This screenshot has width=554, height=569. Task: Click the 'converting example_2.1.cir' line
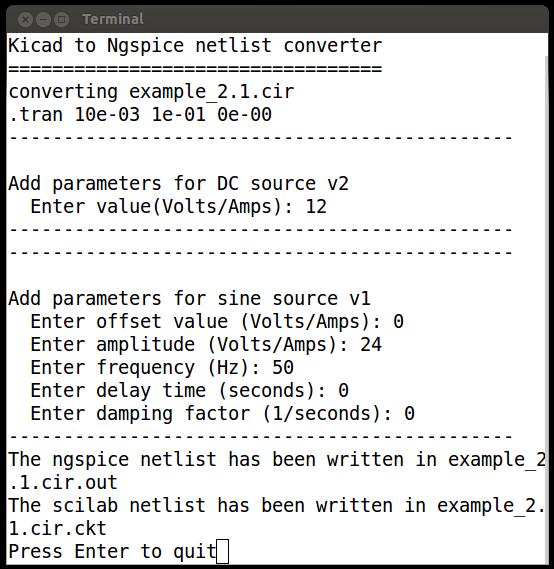point(151,91)
